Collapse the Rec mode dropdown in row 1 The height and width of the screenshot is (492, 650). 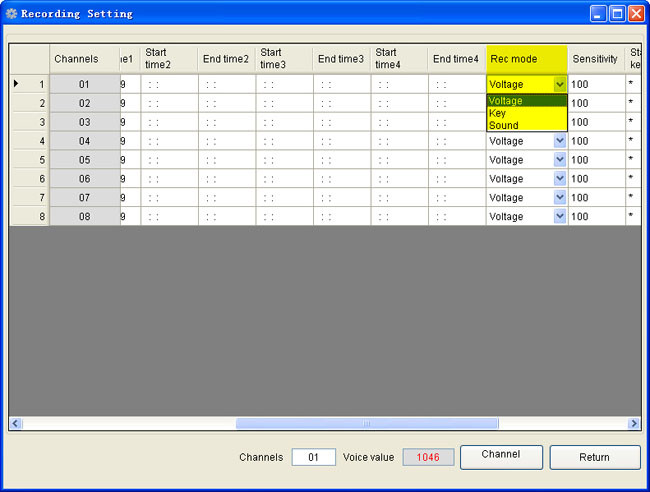point(559,85)
